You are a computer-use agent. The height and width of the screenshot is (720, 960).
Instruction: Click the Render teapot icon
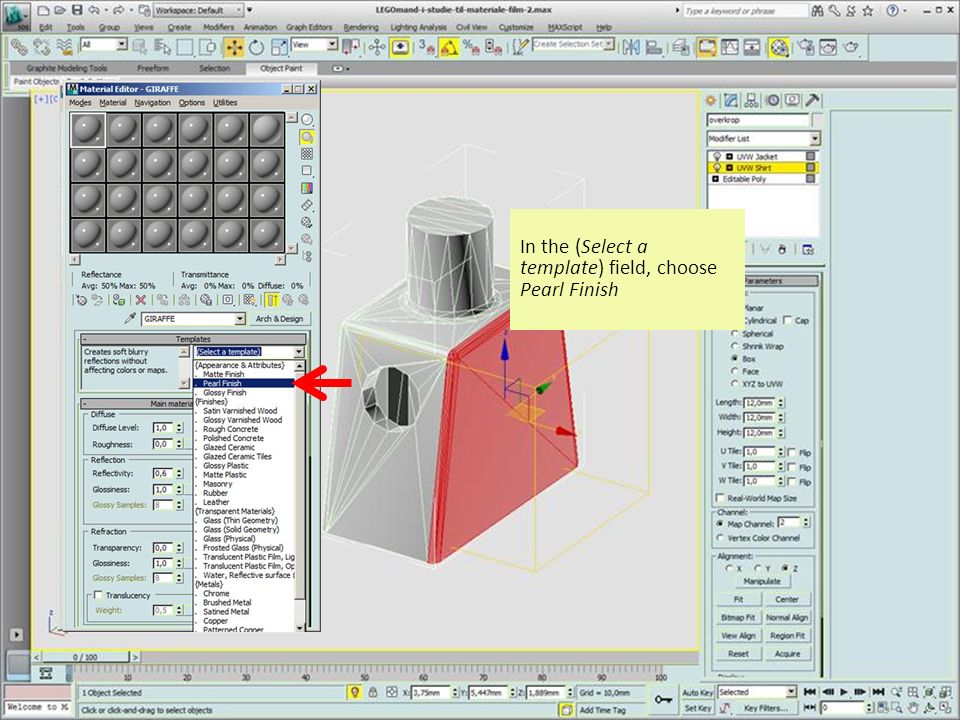pyautogui.click(x=851, y=47)
